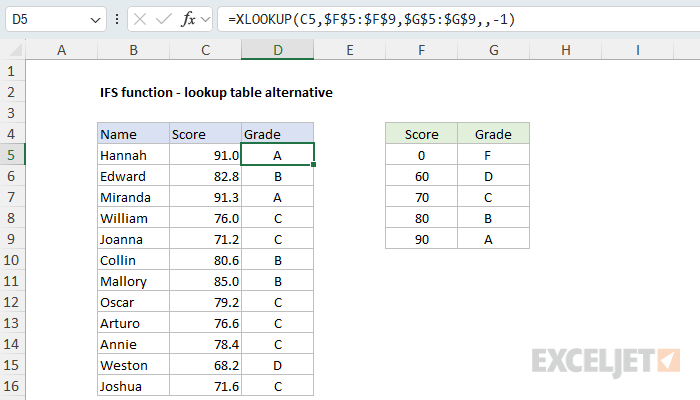Select the cell with name Edward
The image size is (700, 400).
(133, 176)
